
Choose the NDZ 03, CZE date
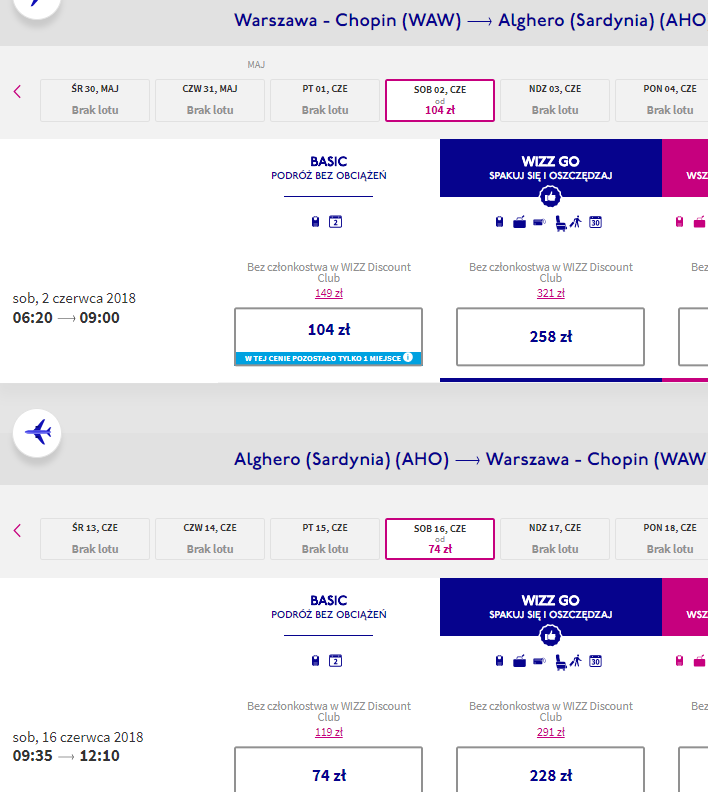pyautogui.click(x=555, y=101)
